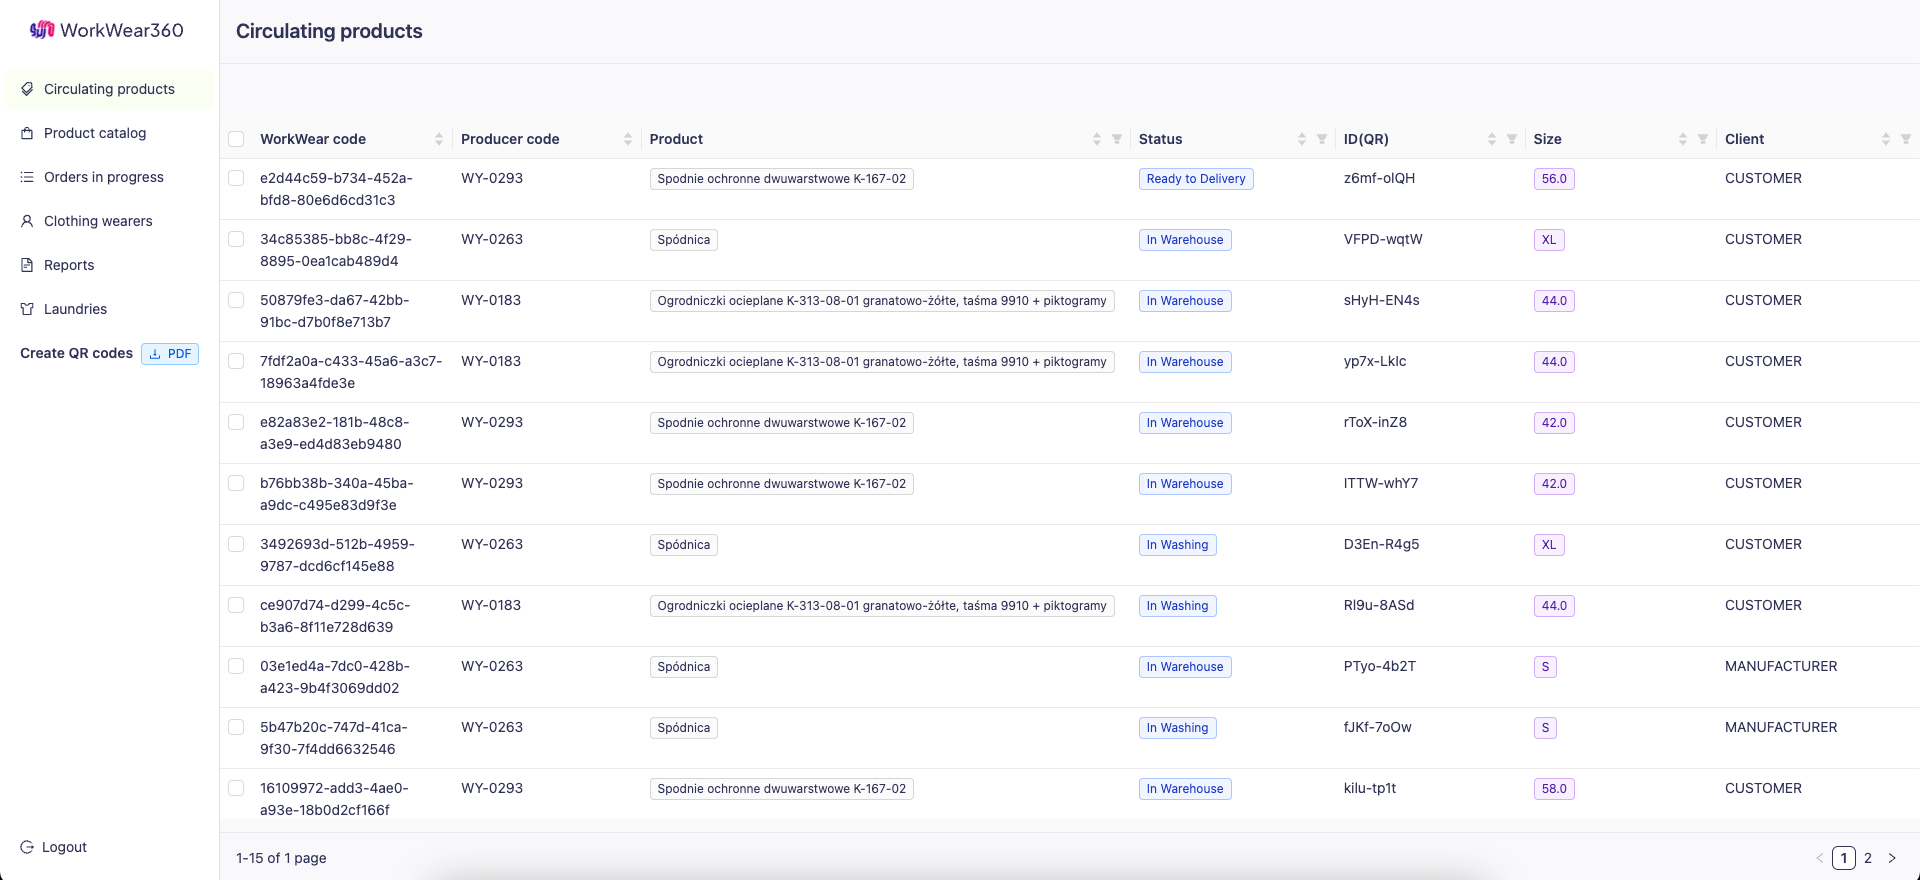
Task: Go to next page using right arrow
Action: pyautogui.click(x=1892, y=858)
